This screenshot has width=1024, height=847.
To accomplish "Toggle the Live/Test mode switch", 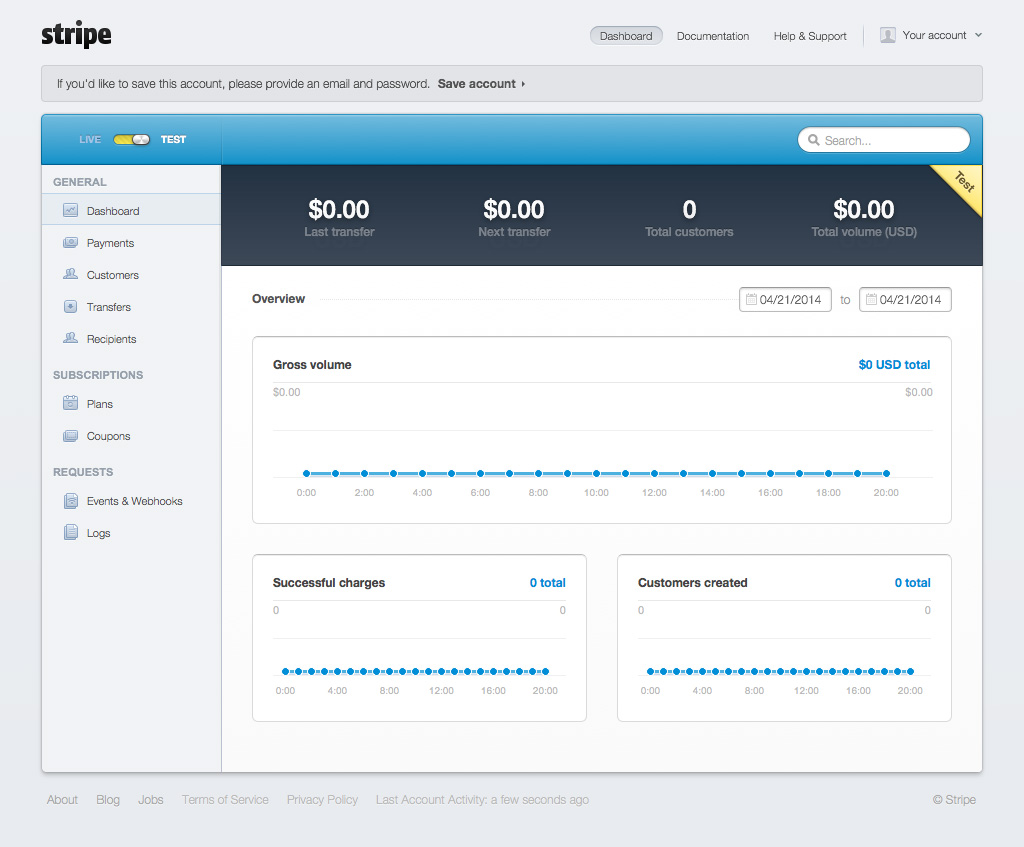I will [132, 140].
